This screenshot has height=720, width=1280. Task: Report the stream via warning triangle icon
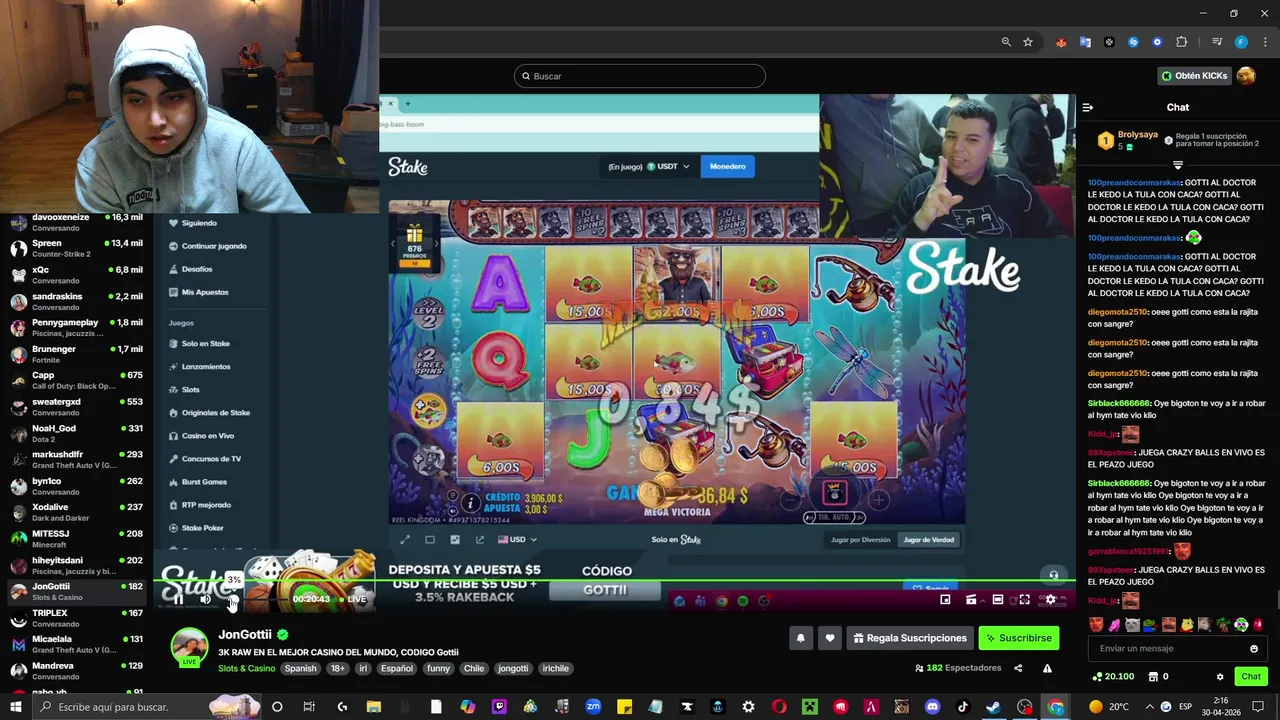1047,668
